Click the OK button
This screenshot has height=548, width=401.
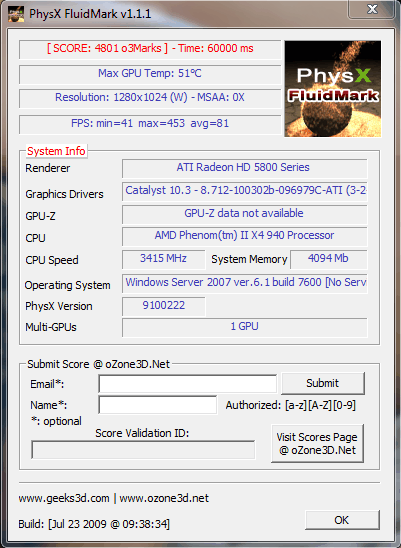(342, 520)
